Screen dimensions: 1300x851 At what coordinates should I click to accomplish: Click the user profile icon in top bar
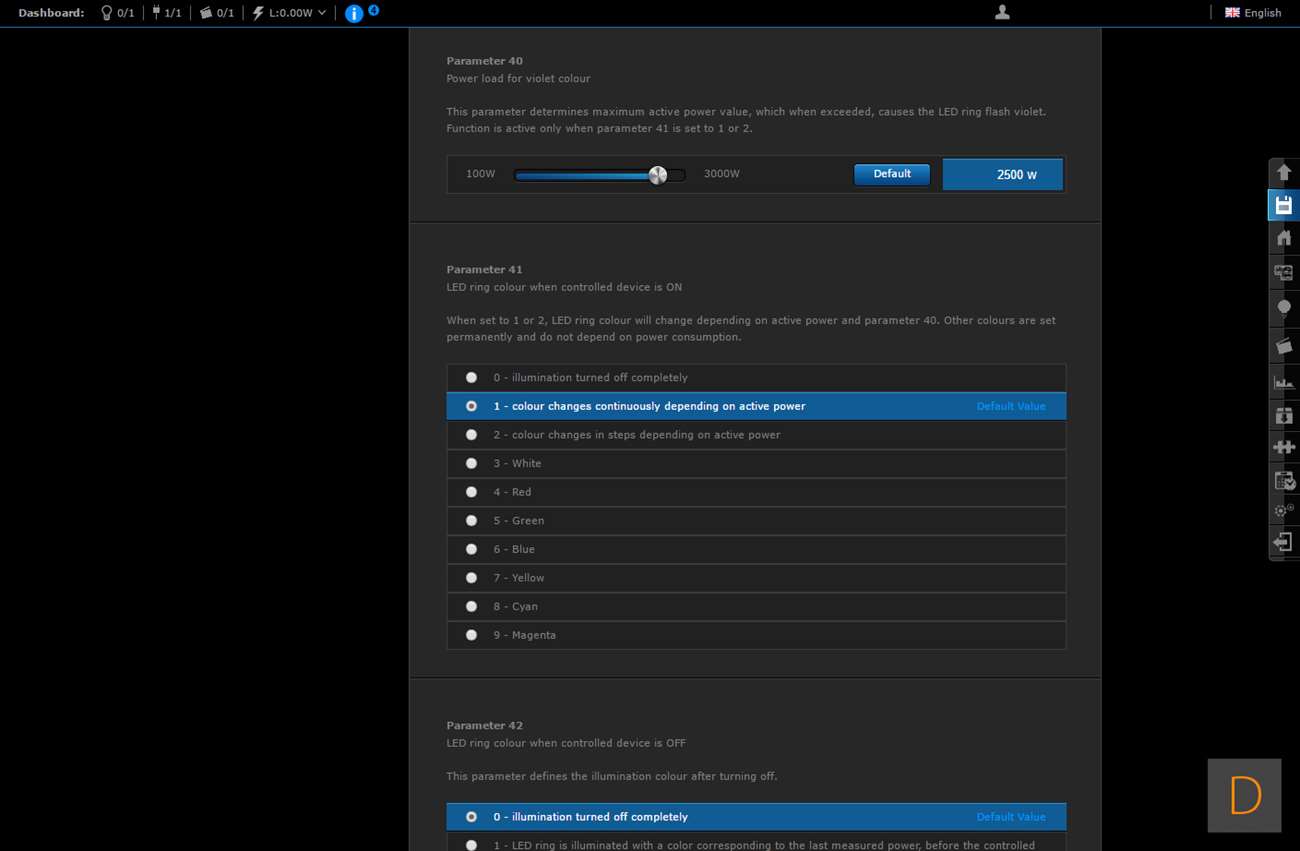click(1002, 12)
